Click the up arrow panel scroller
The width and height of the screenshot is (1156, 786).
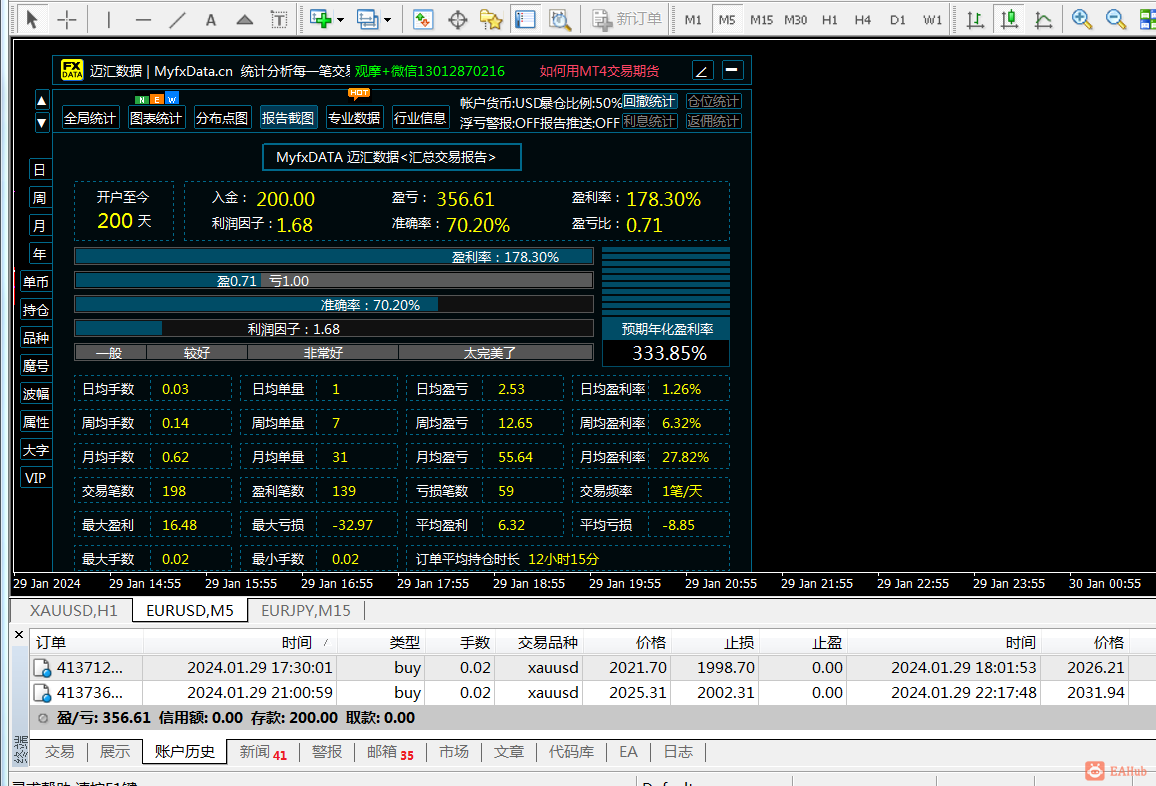pyautogui.click(x=42, y=100)
